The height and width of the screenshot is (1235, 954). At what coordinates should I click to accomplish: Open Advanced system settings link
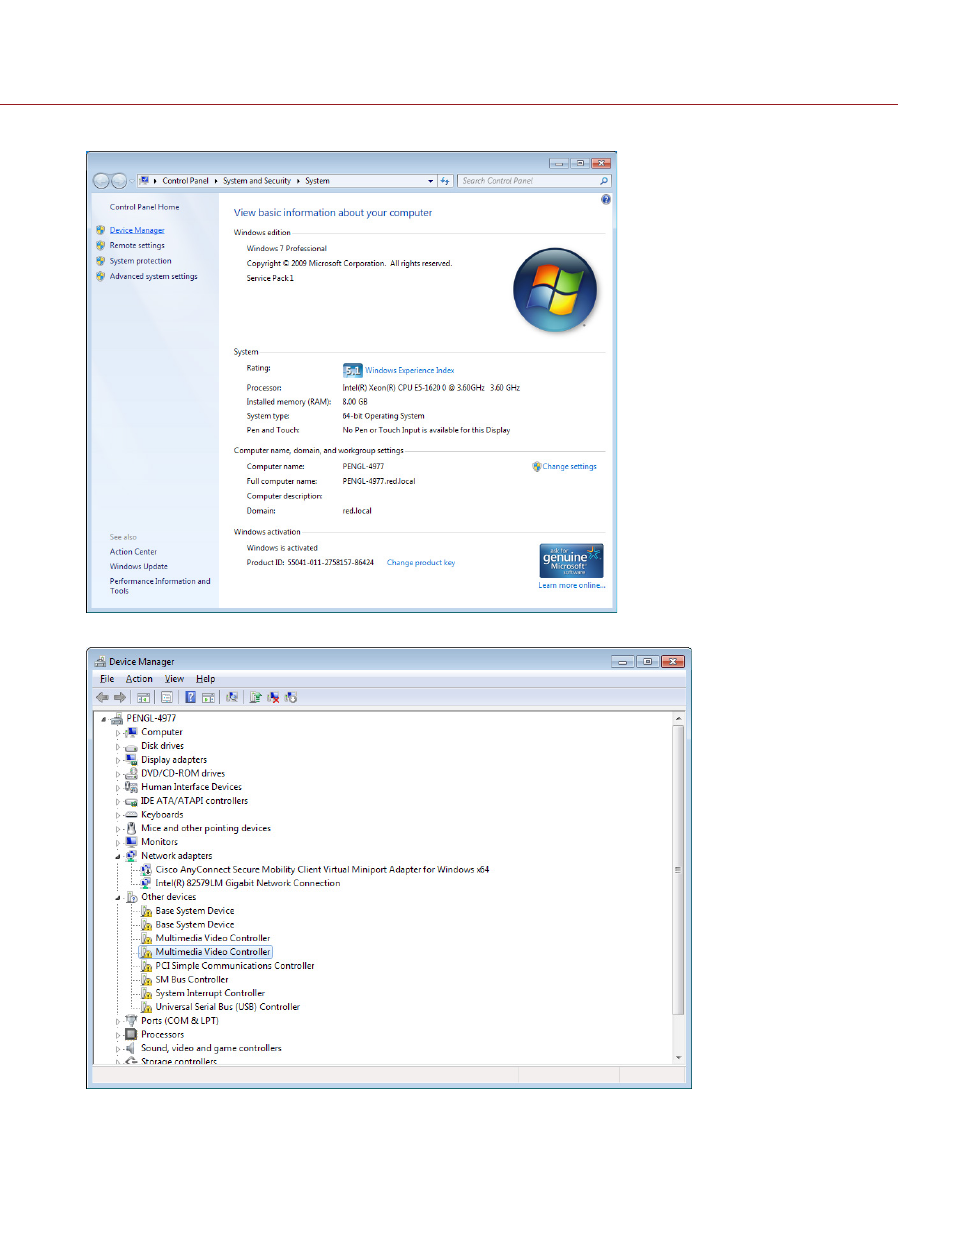click(x=154, y=276)
